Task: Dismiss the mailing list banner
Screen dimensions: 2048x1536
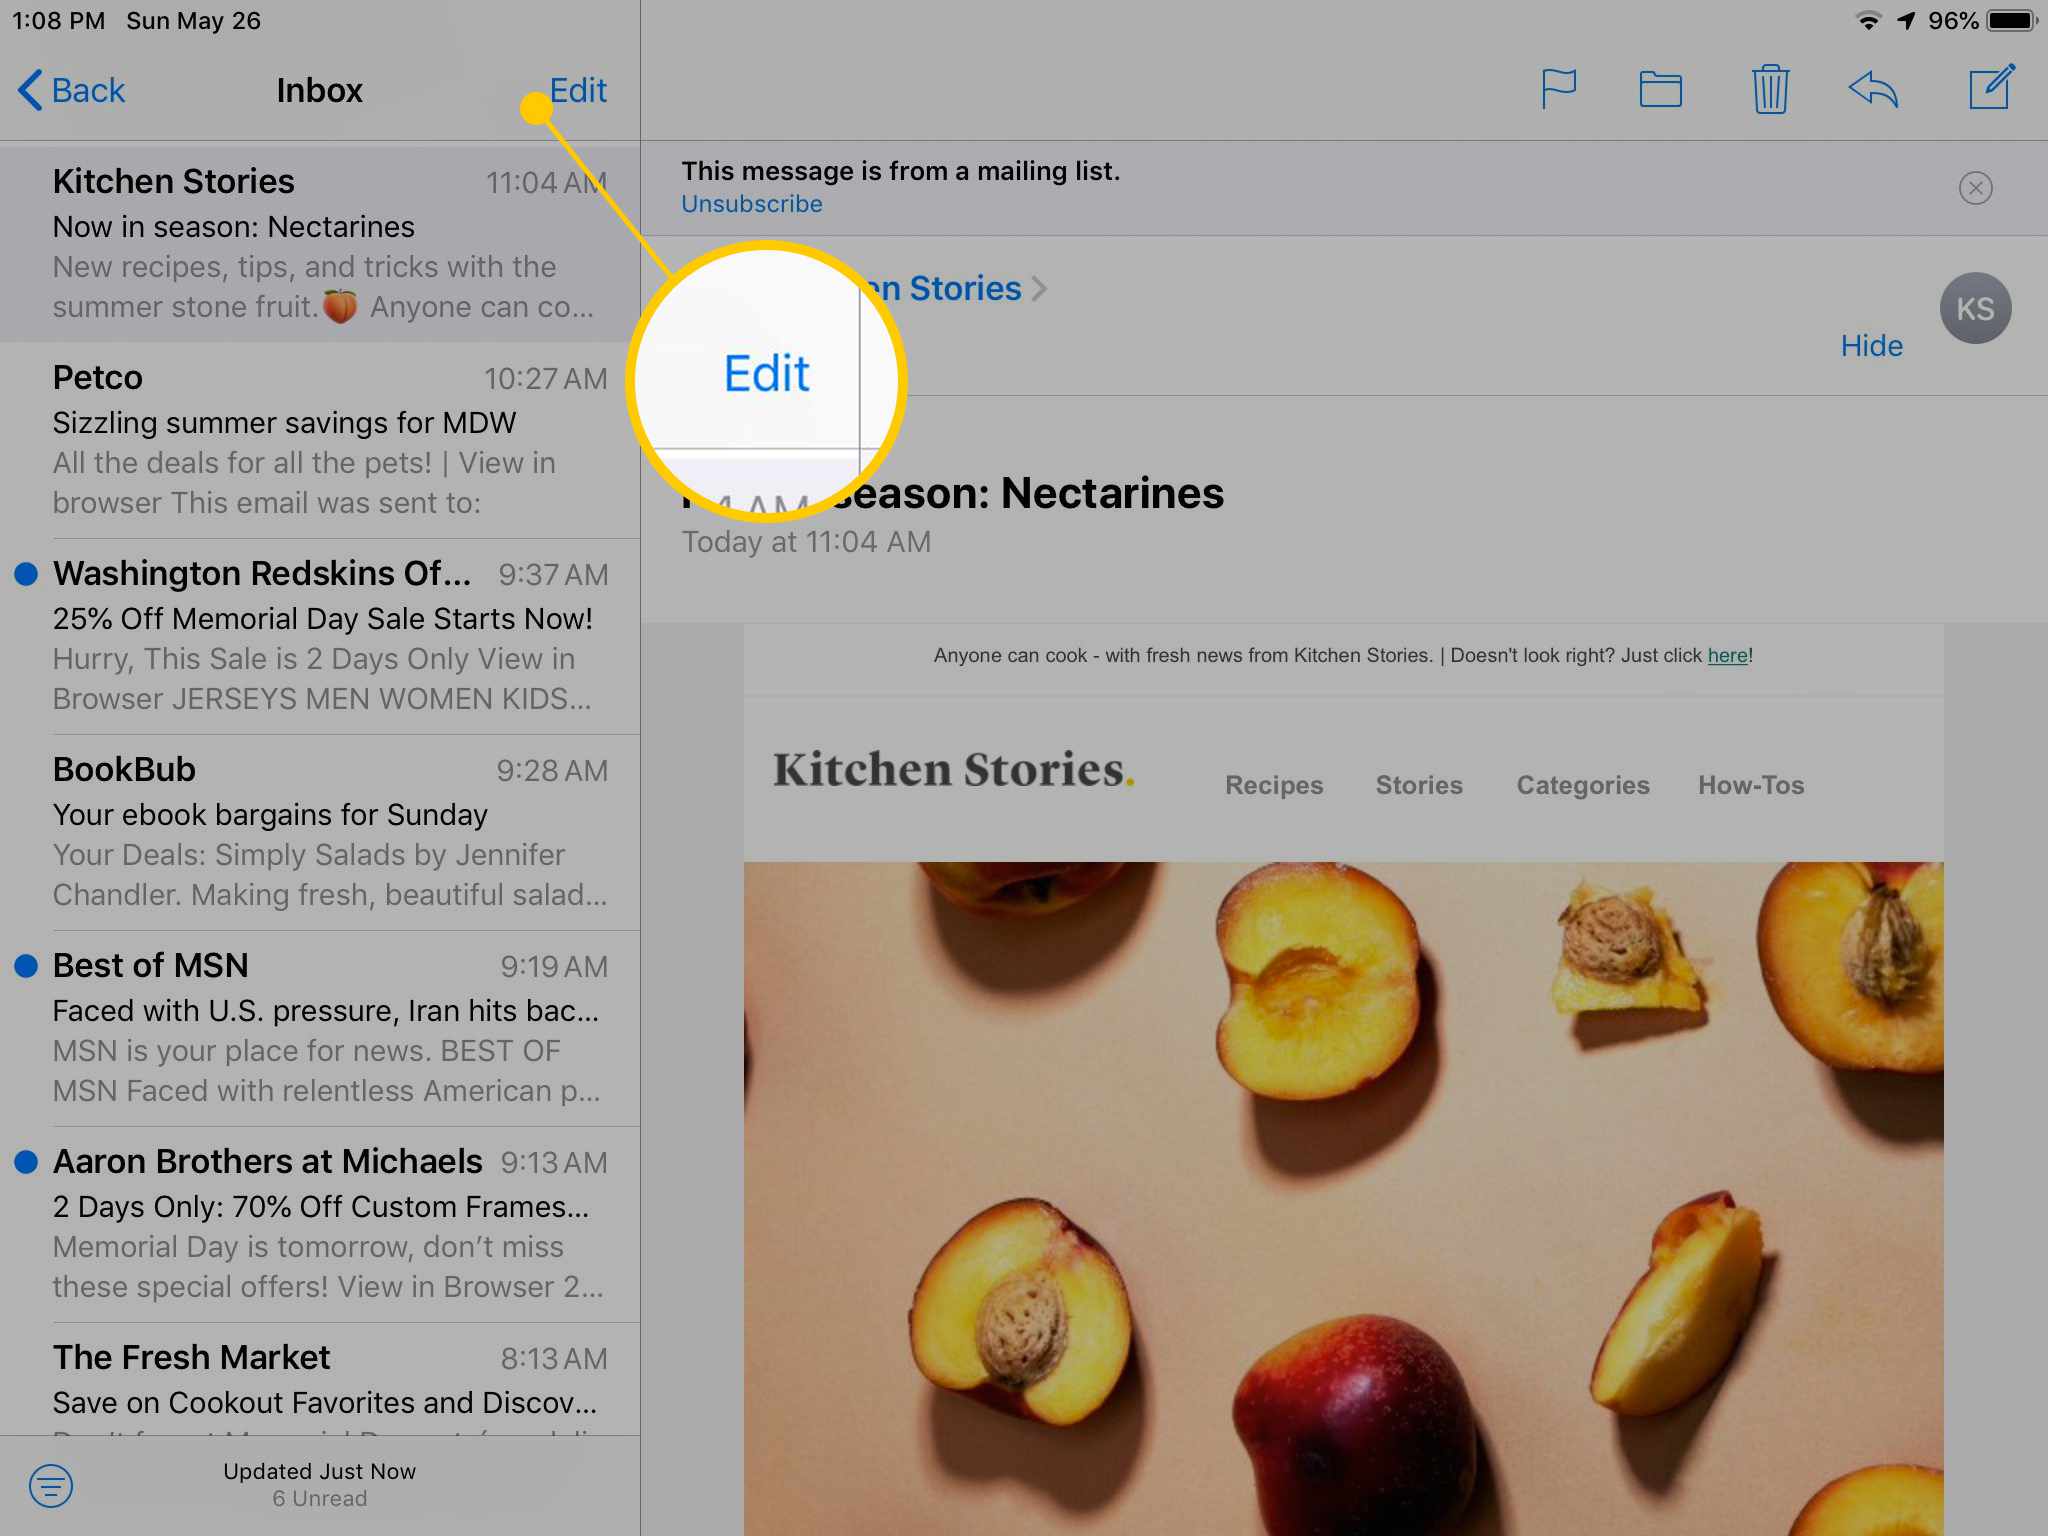Action: coord(1975,188)
